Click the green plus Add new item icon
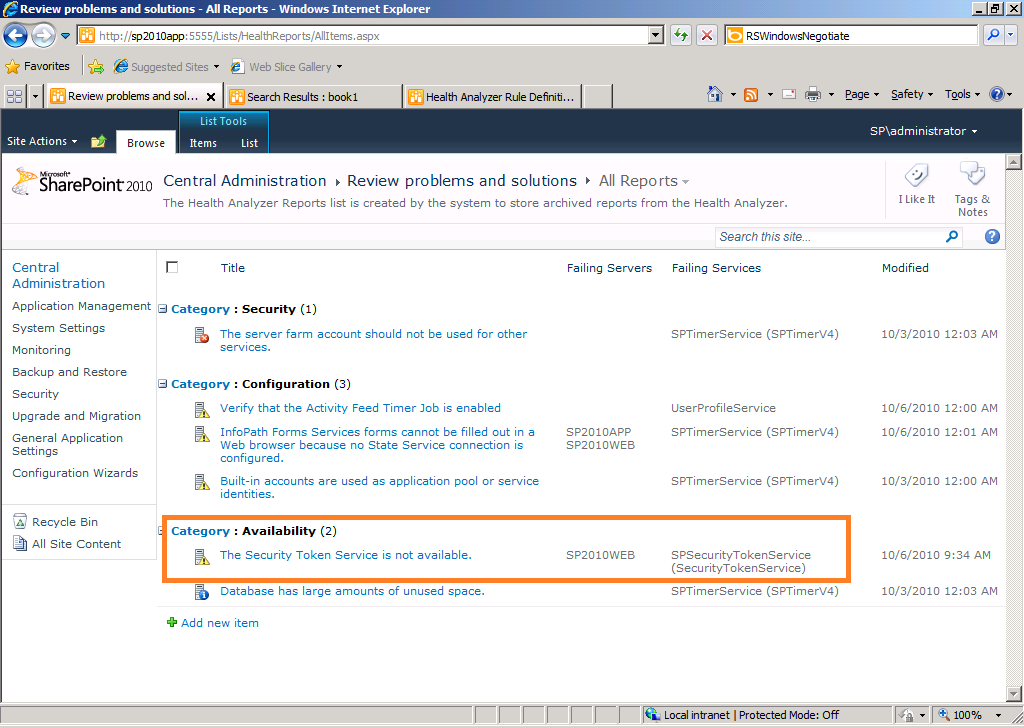The height and width of the screenshot is (728, 1024). (172, 622)
